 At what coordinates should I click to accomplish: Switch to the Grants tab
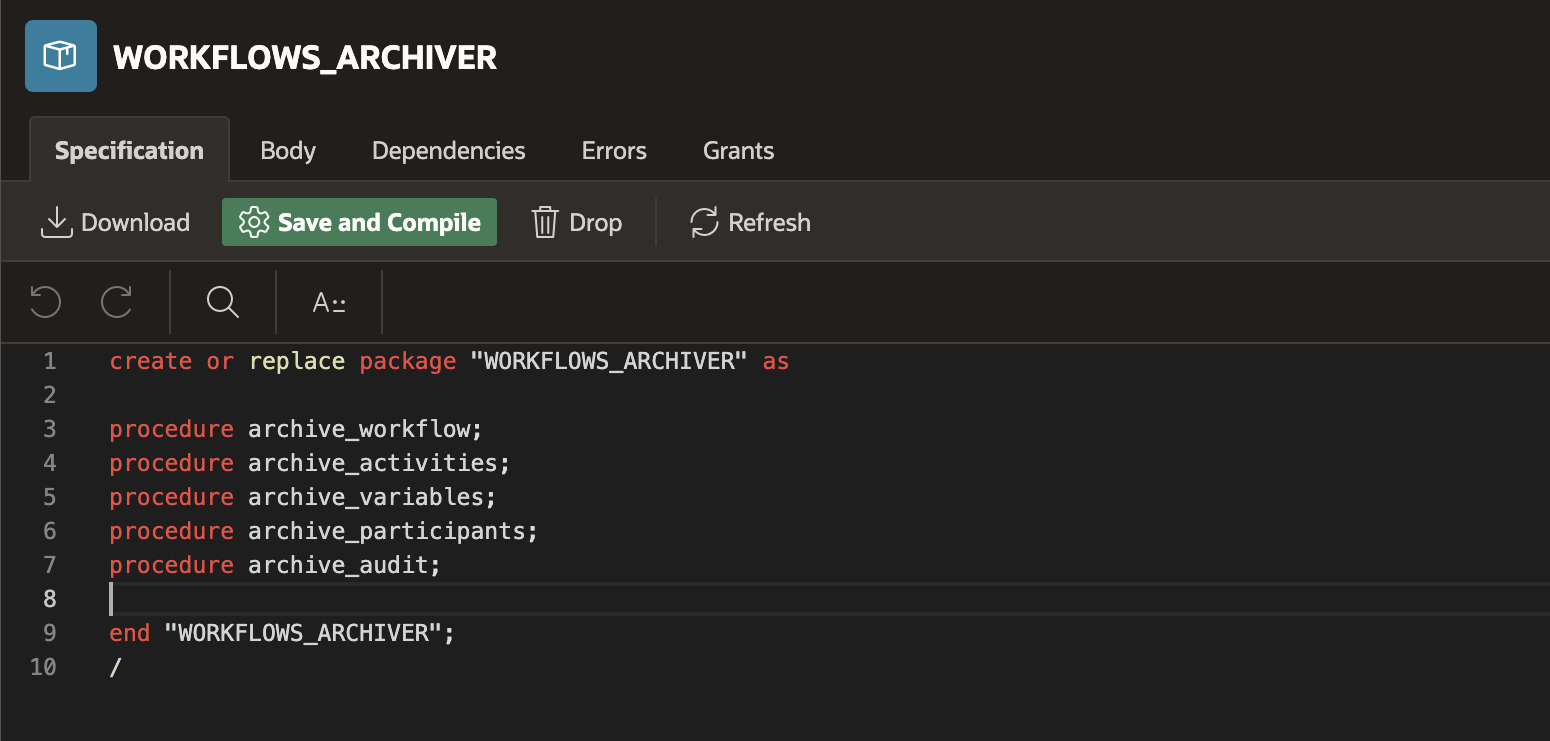coord(738,151)
